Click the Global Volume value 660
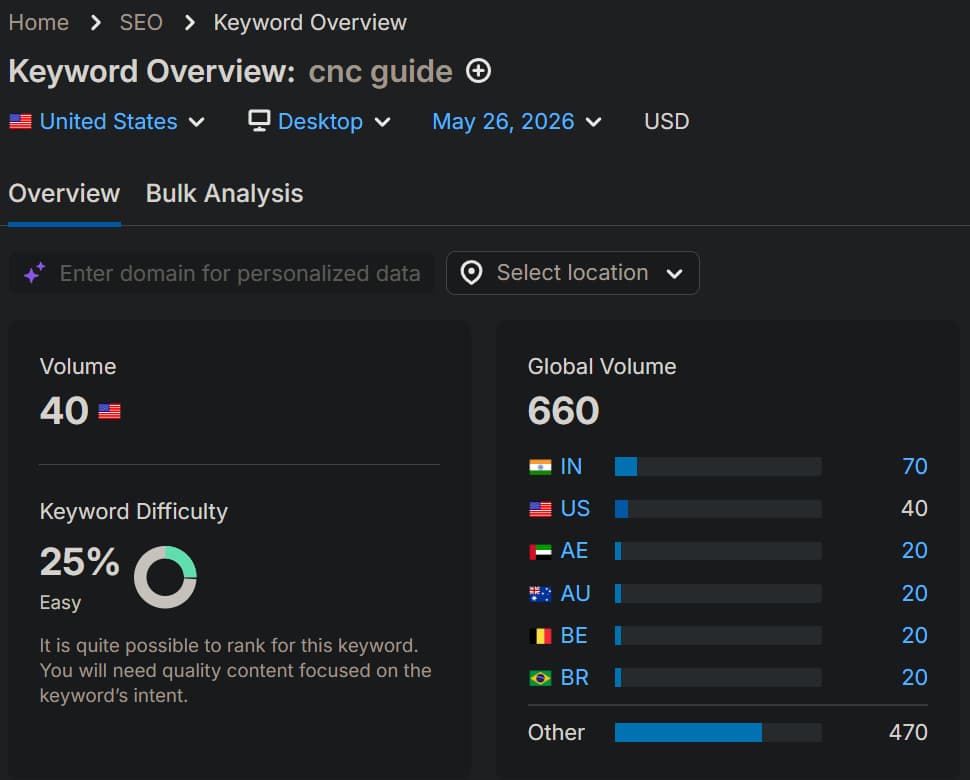The height and width of the screenshot is (780, 970). [x=564, y=411]
